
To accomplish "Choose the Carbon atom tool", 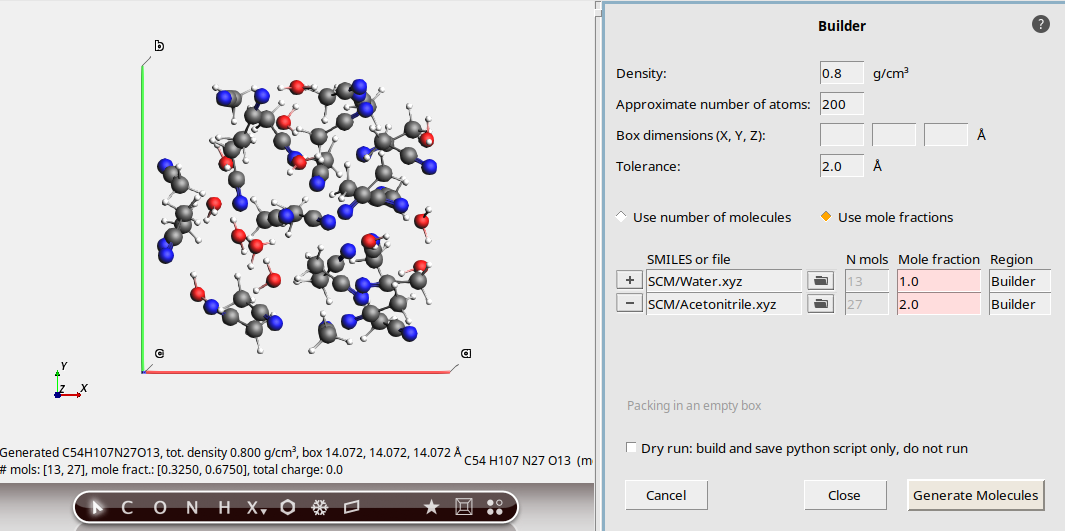I will (127, 507).
